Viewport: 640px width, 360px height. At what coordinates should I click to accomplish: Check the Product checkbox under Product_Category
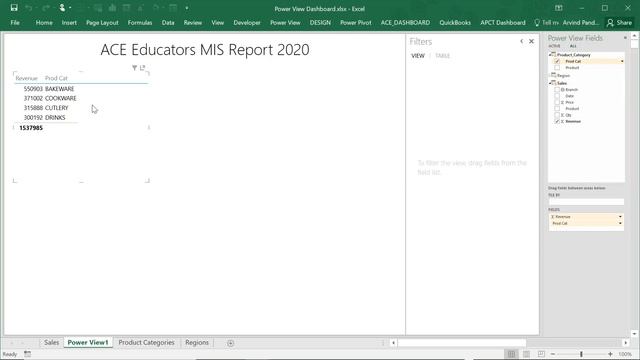click(x=557, y=67)
